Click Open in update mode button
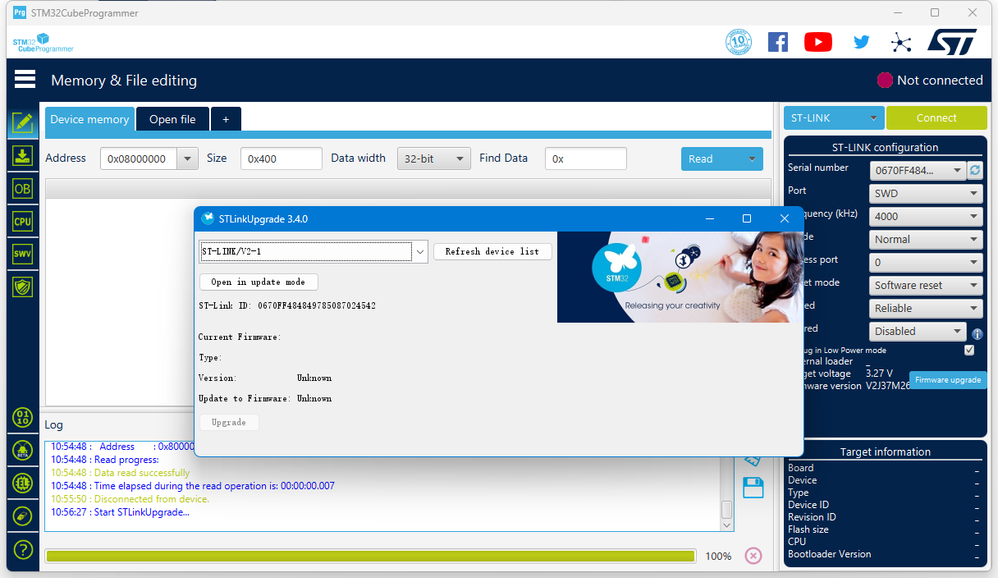Screen dimensions: 998x578 [x=258, y=282]
